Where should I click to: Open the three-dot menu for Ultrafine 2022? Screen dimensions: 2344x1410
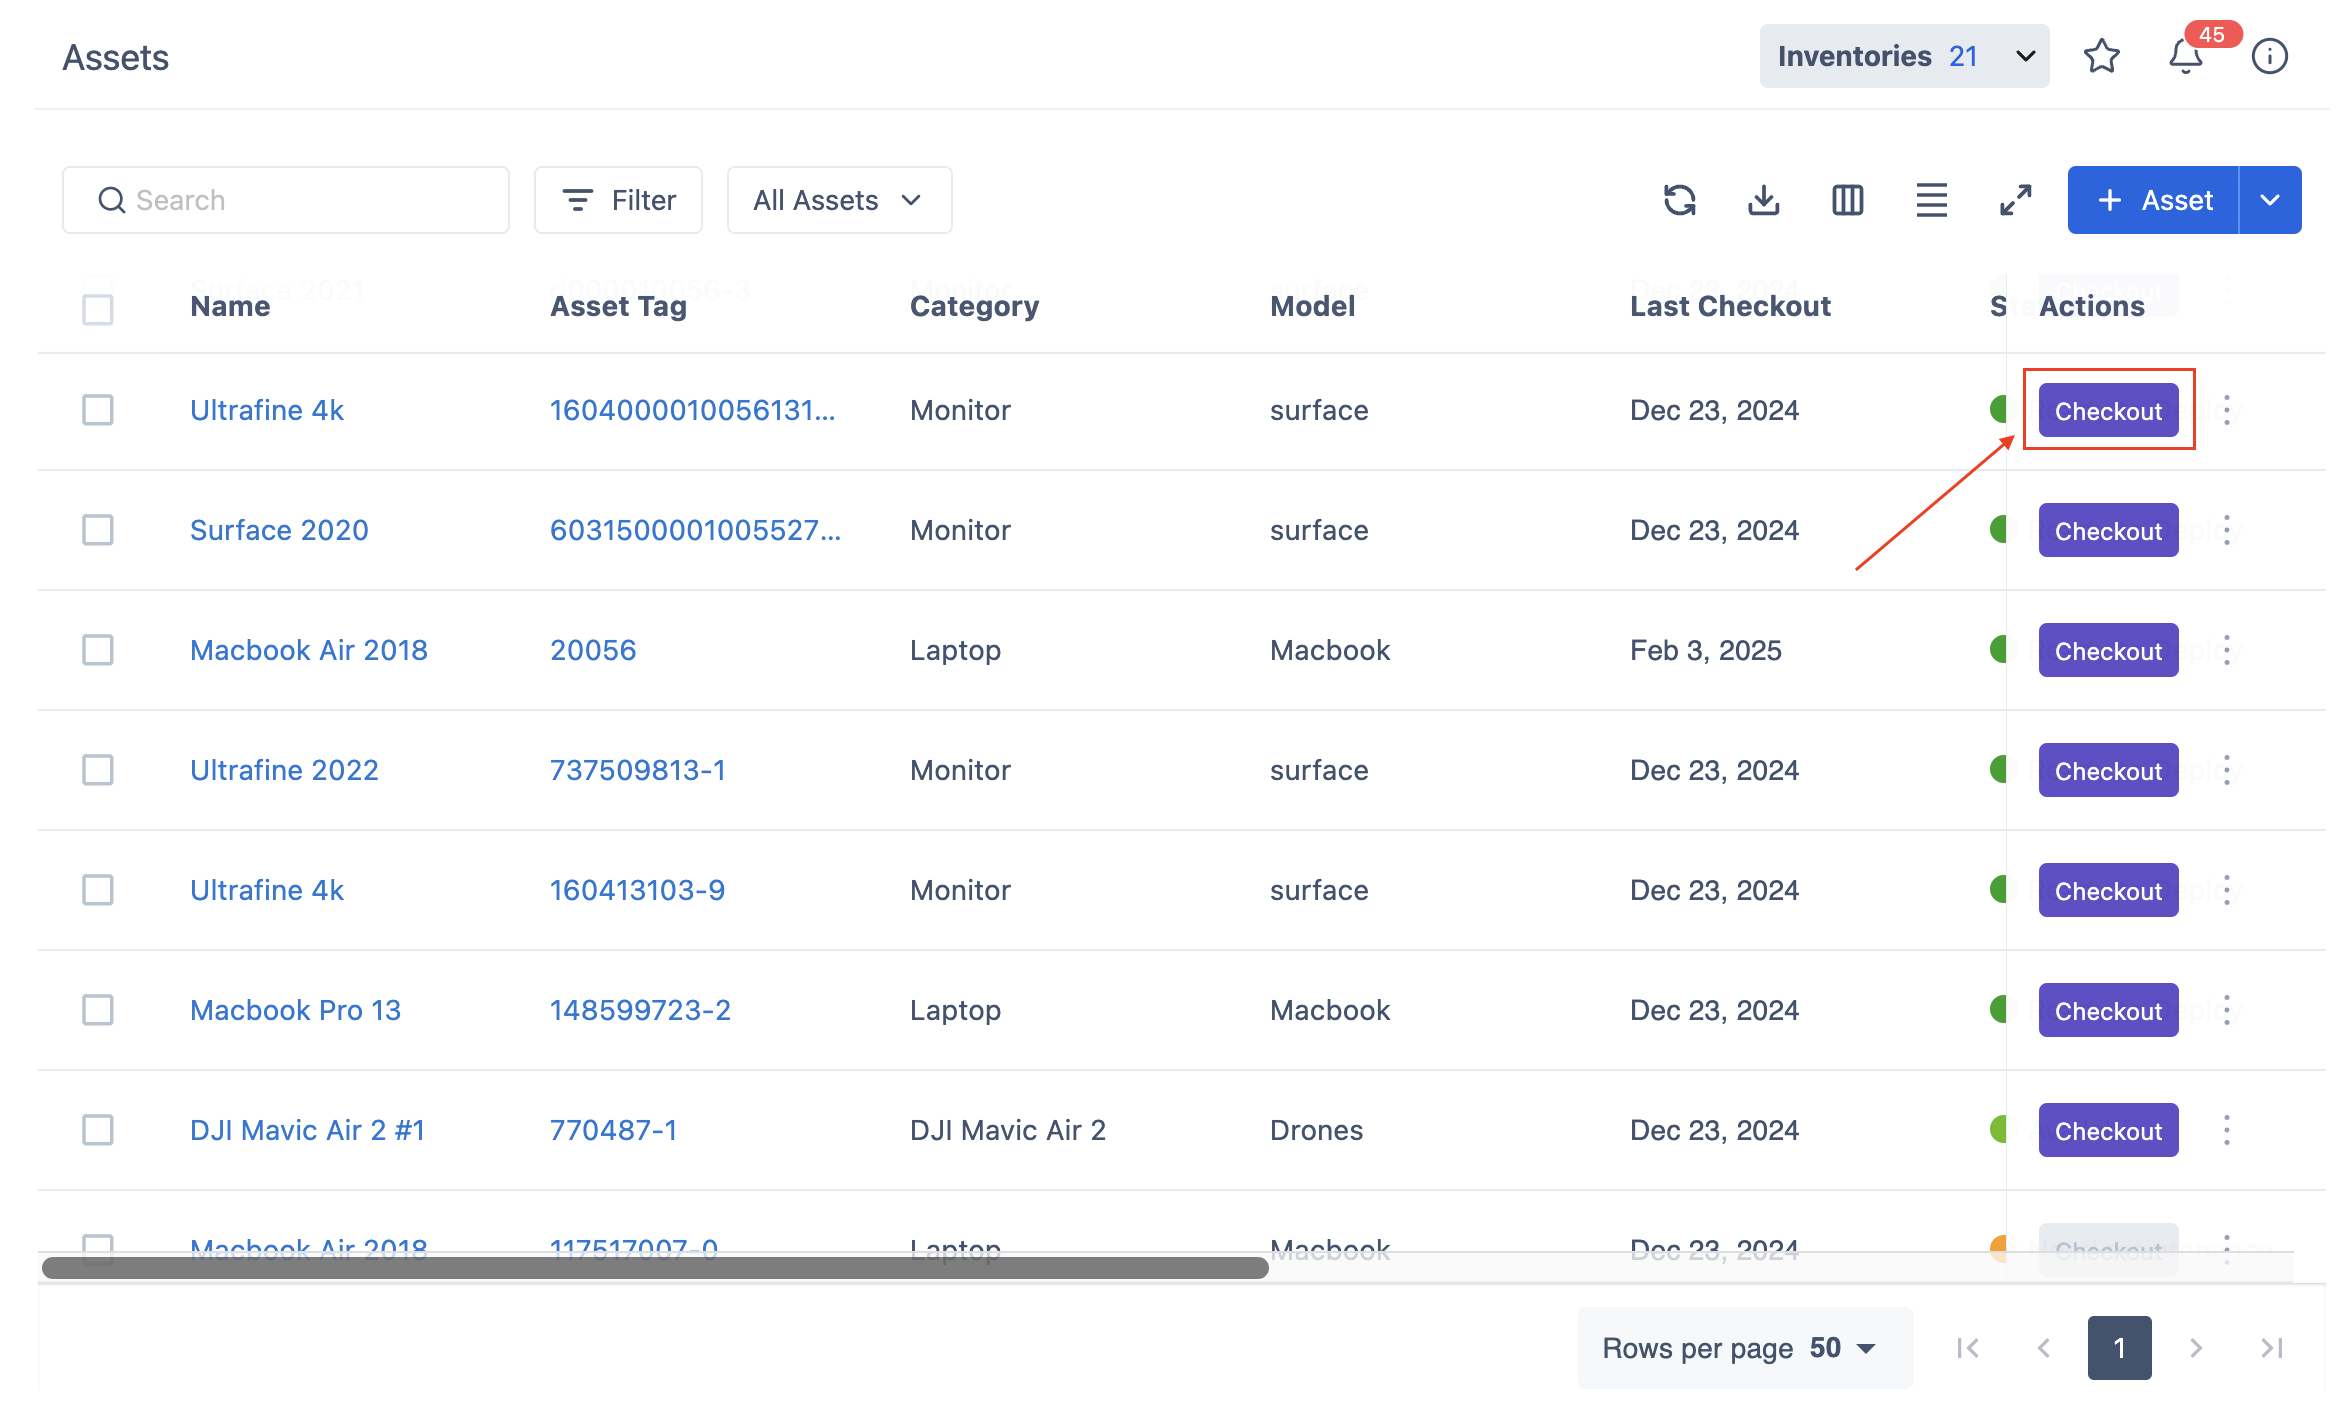(2228, 770)
